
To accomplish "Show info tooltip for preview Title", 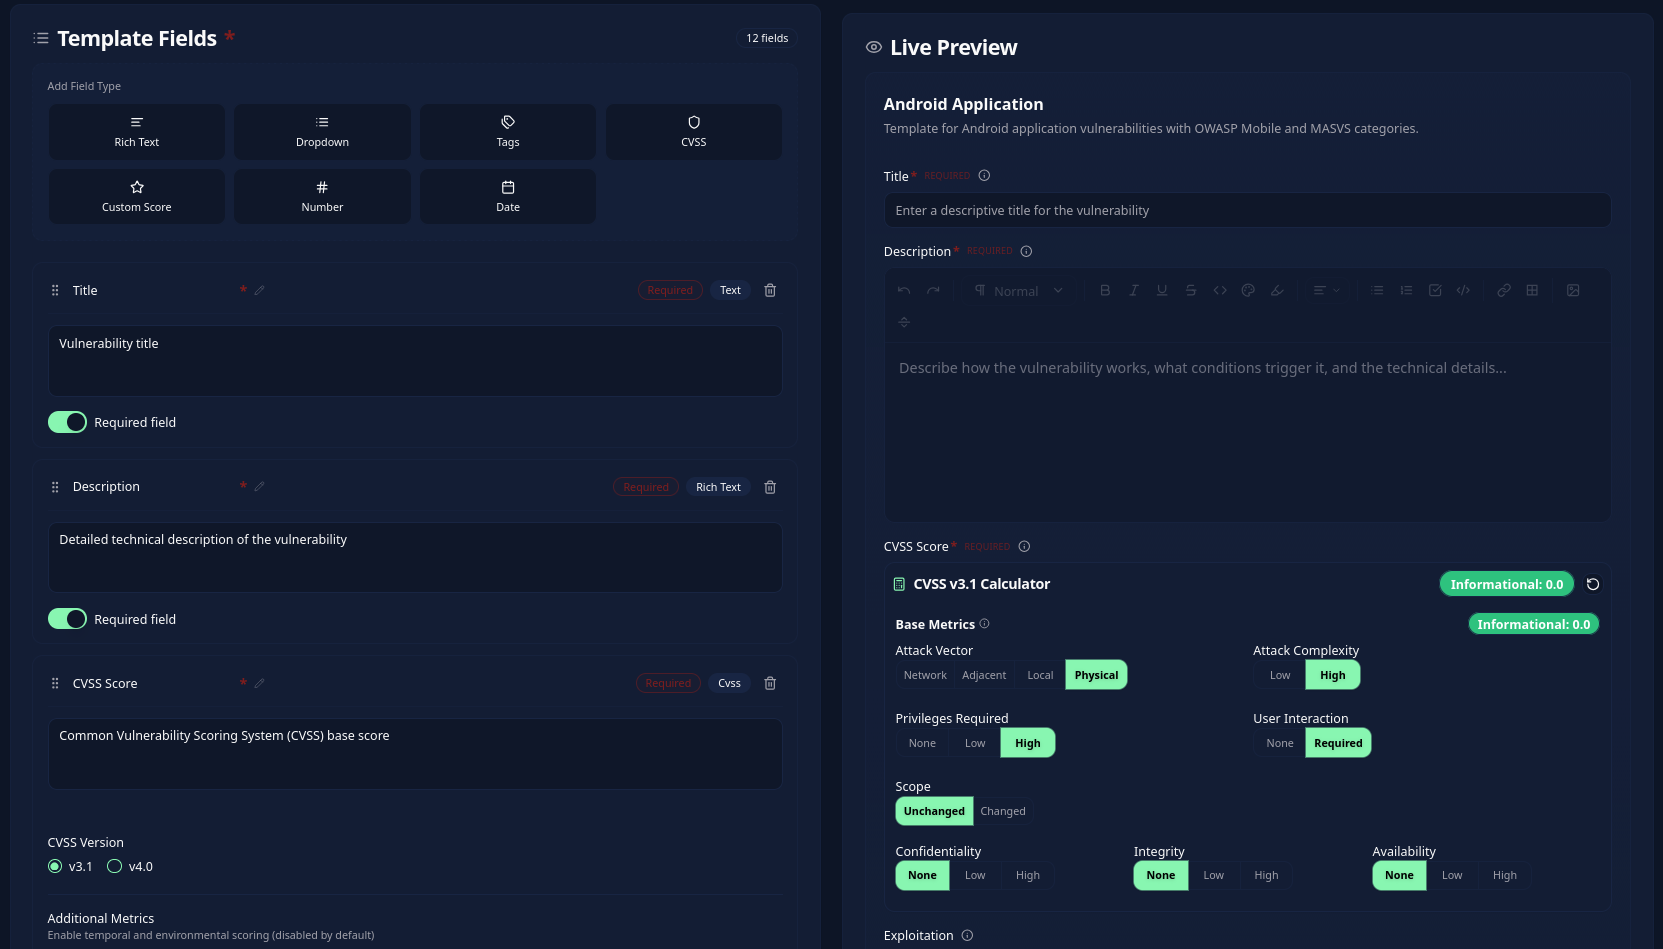I will tap(984, 176).
